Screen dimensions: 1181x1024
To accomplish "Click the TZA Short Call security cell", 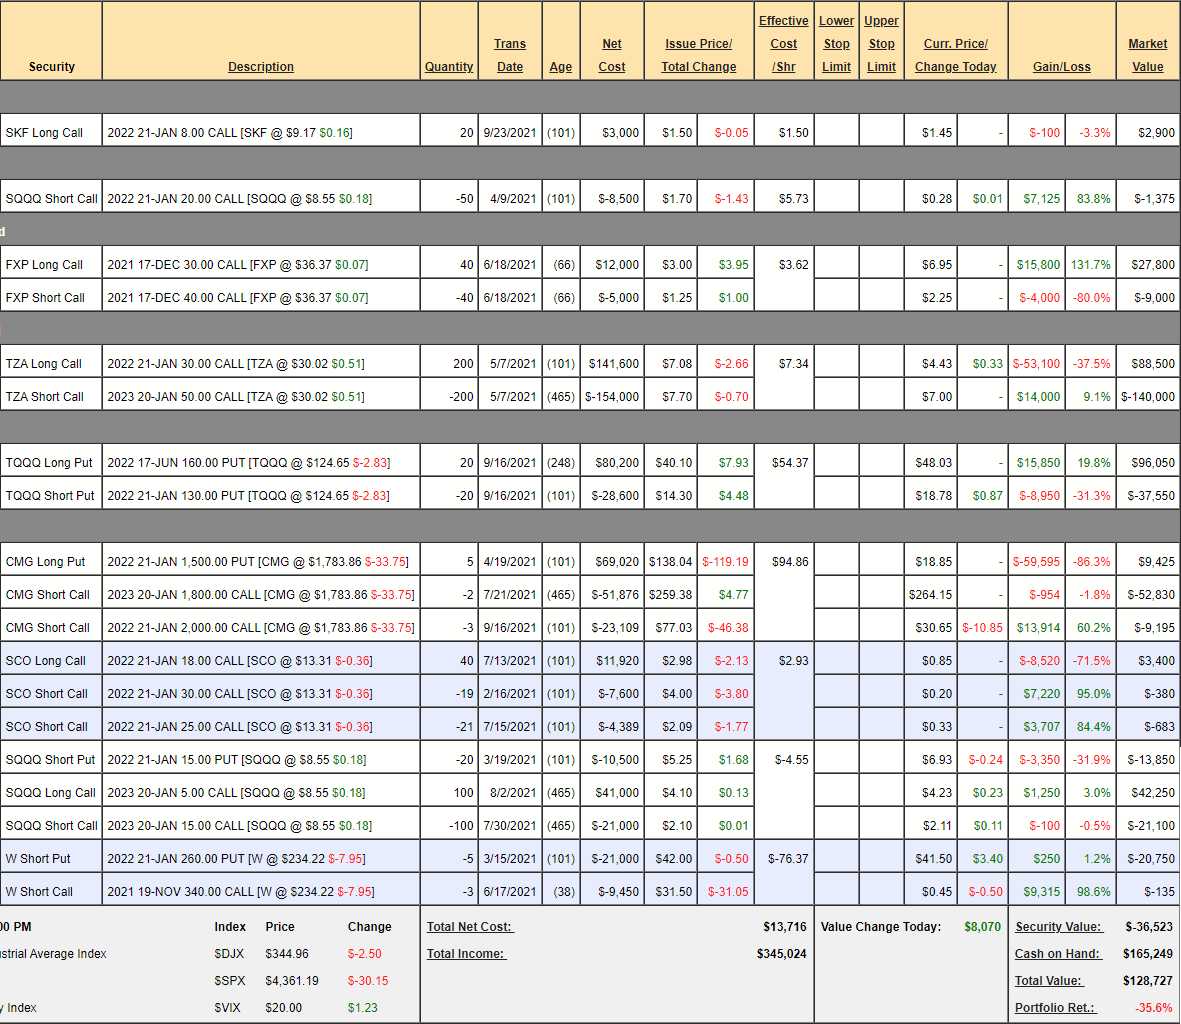I will pyautogui.click(x=45, y=397).
